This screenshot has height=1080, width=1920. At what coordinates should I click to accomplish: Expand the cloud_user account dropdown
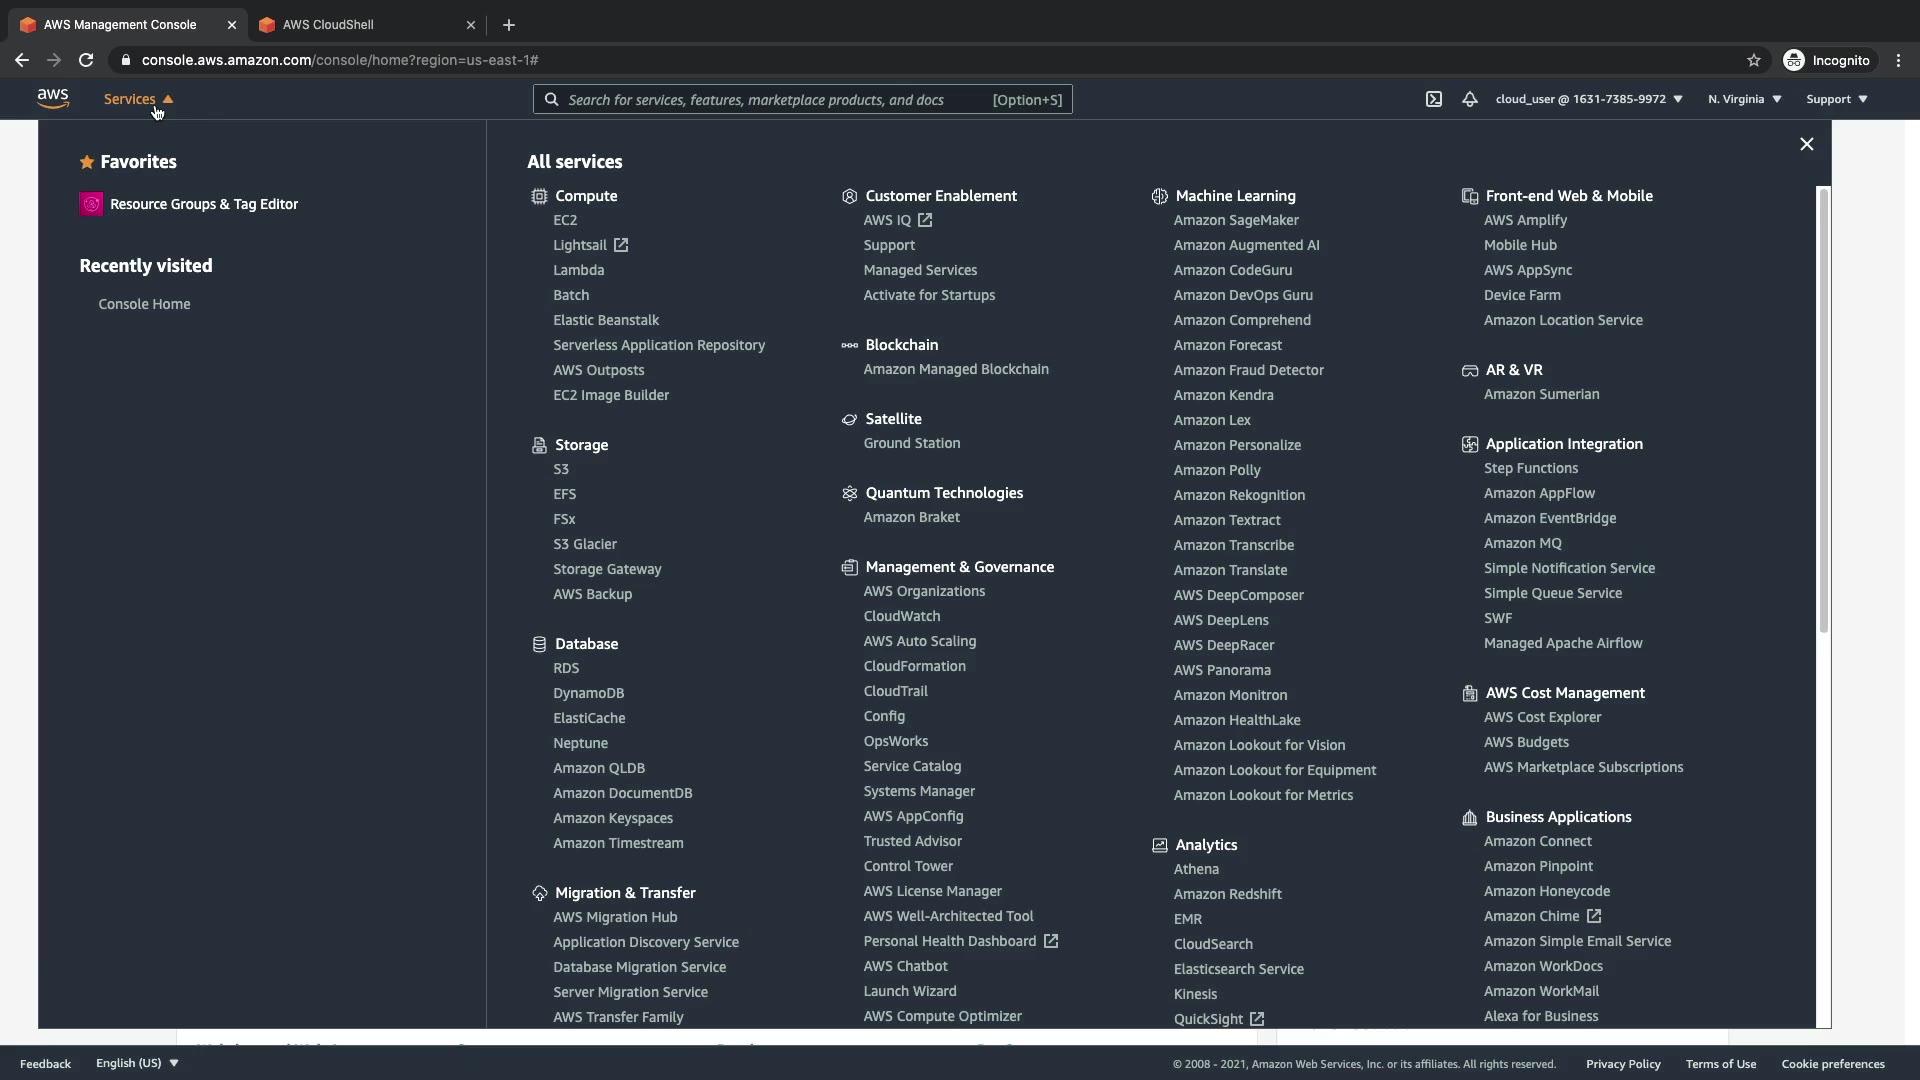[1588, 99]
